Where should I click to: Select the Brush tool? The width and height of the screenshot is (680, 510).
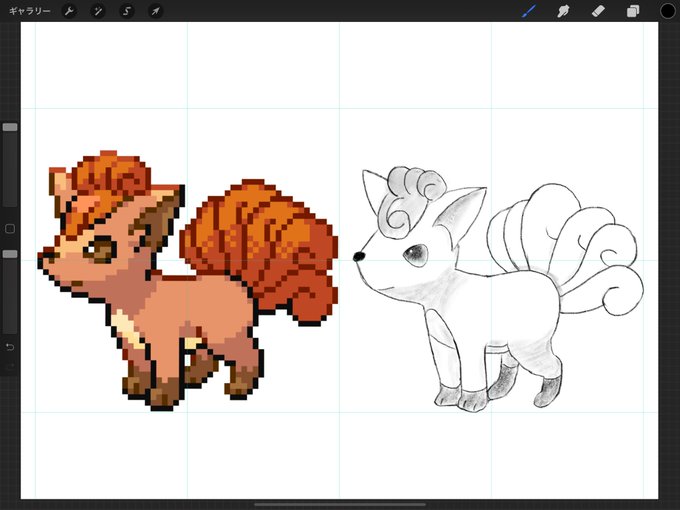528,11
